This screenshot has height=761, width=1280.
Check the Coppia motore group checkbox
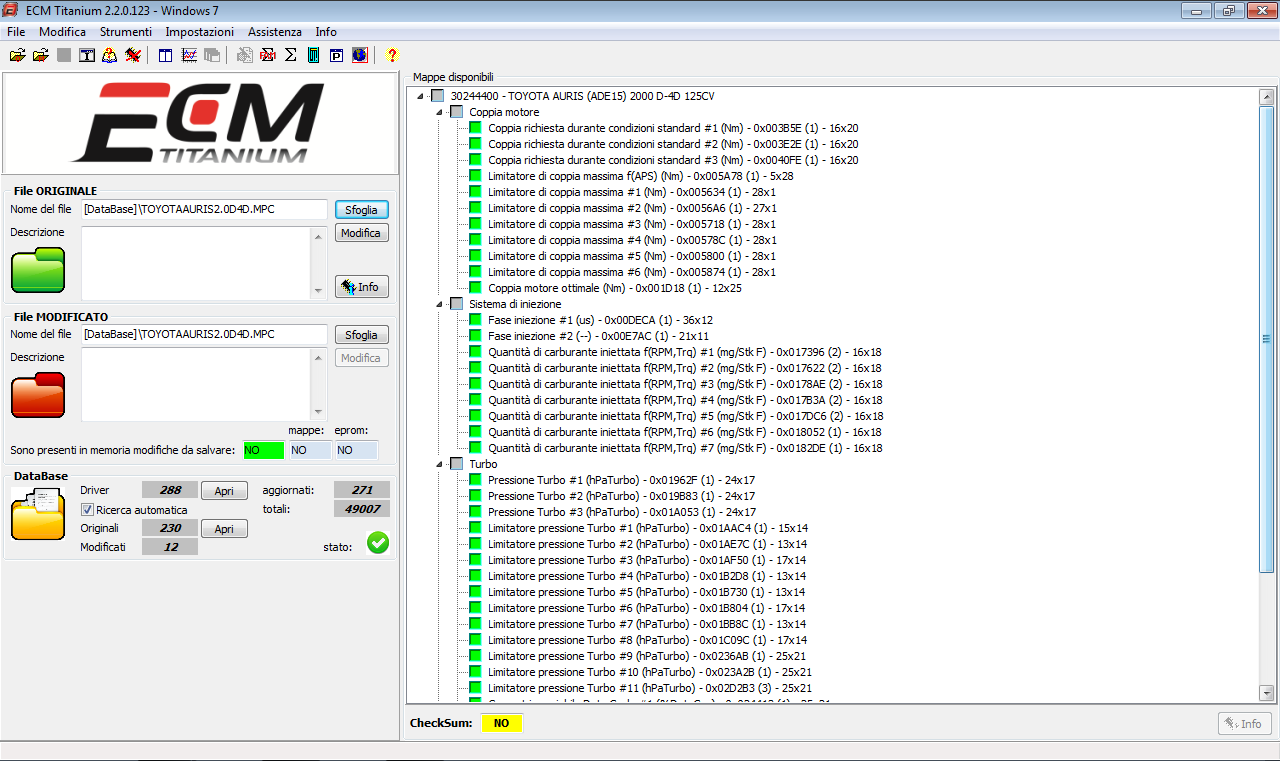[457, 112]
